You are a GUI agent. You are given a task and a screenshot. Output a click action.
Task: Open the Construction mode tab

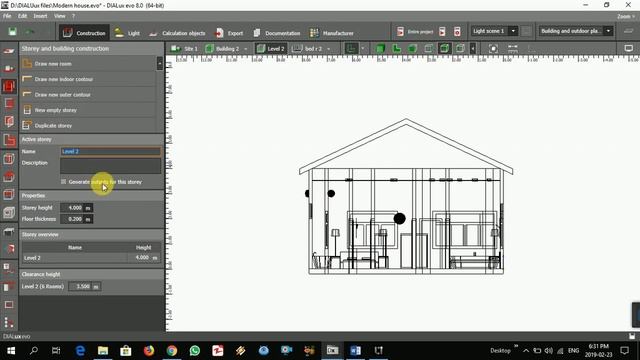[84, 33]
